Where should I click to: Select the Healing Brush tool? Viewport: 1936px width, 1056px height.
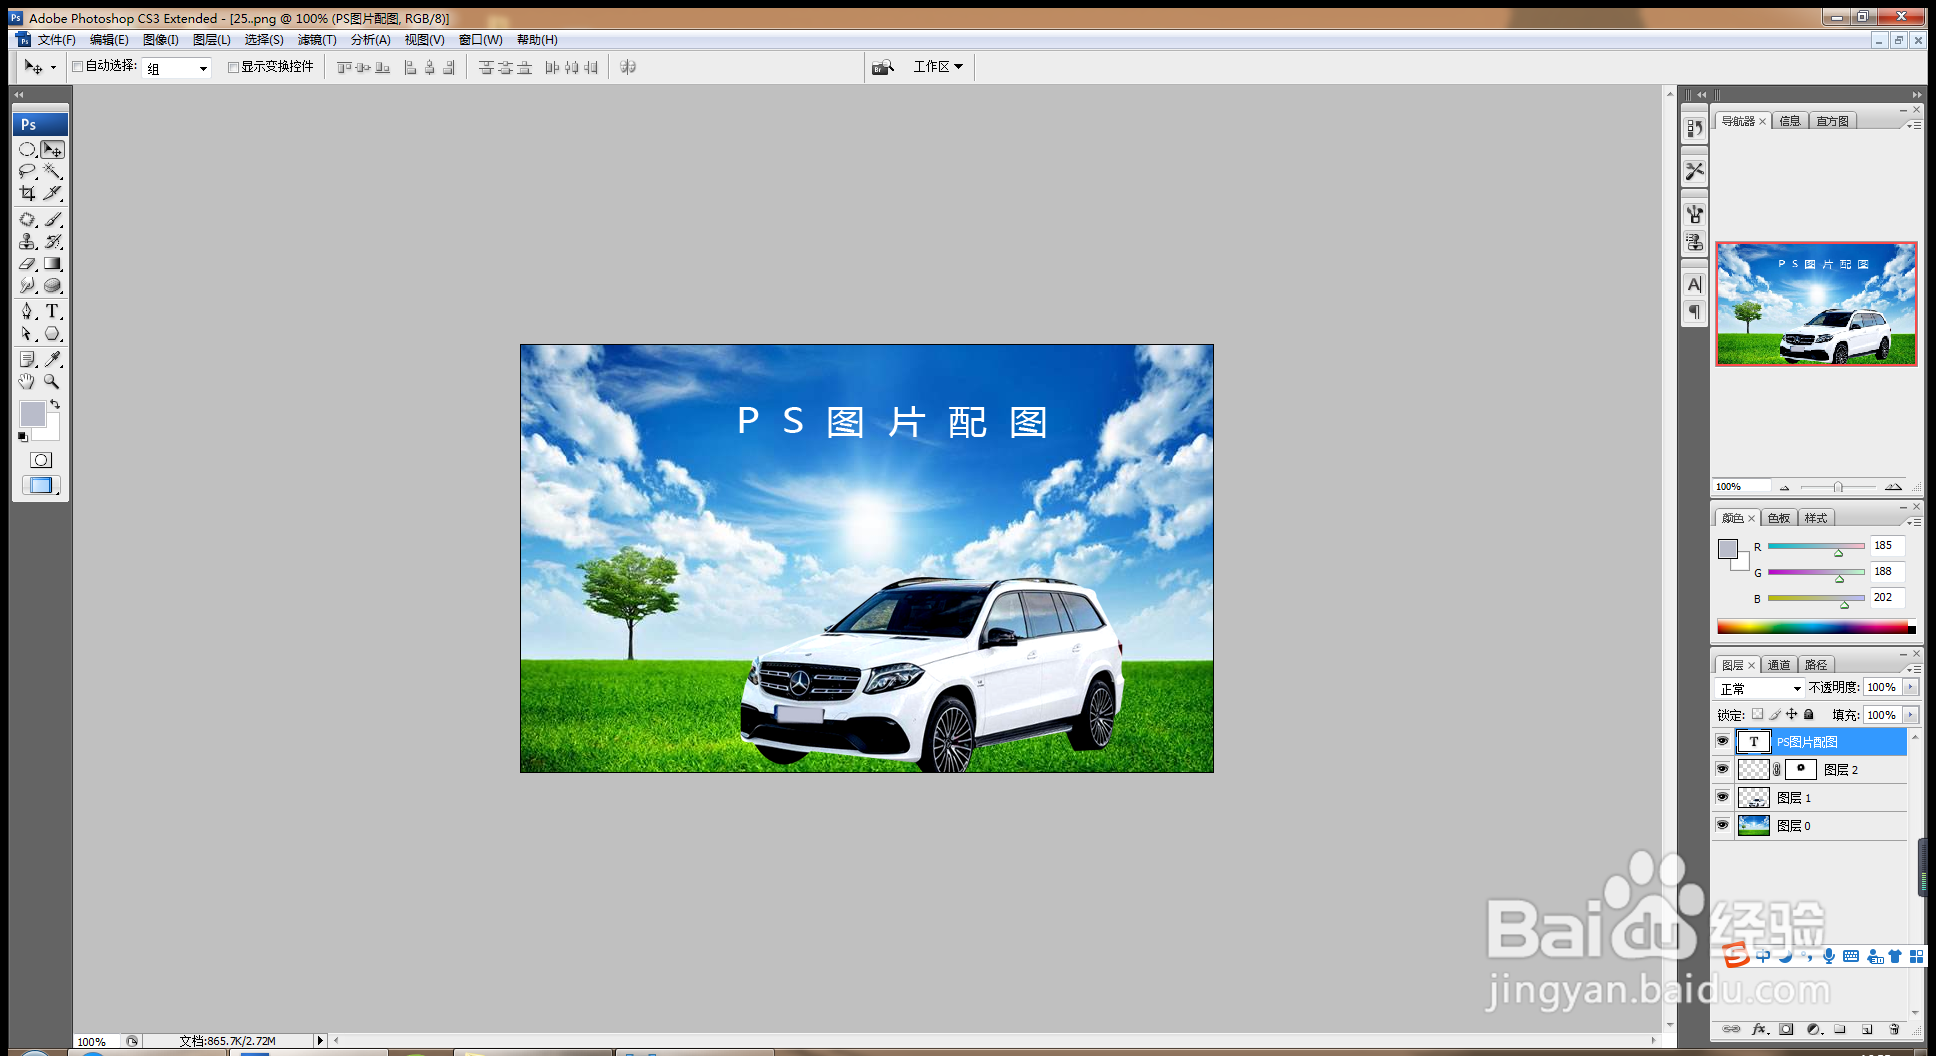[27, 219]
